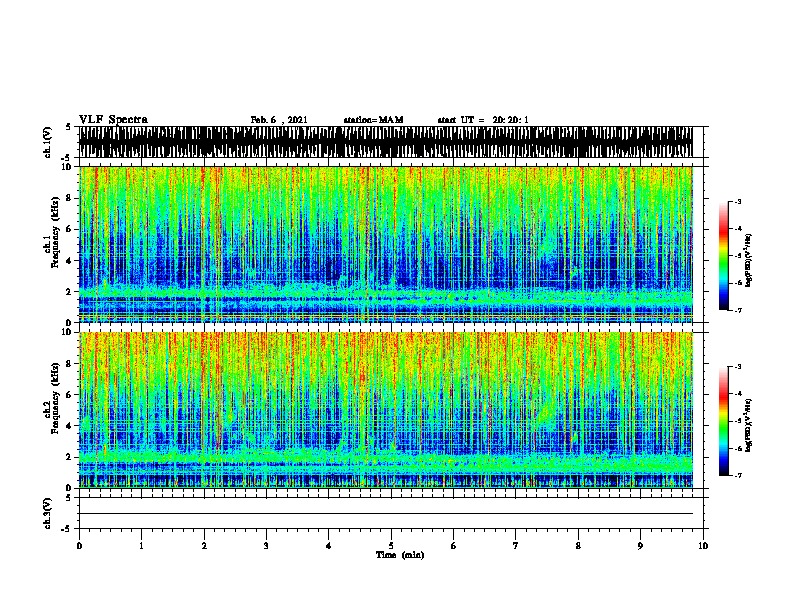The image size is (792, 612).
Task: Click time axis tick label "1"
Action: (141, 546)
